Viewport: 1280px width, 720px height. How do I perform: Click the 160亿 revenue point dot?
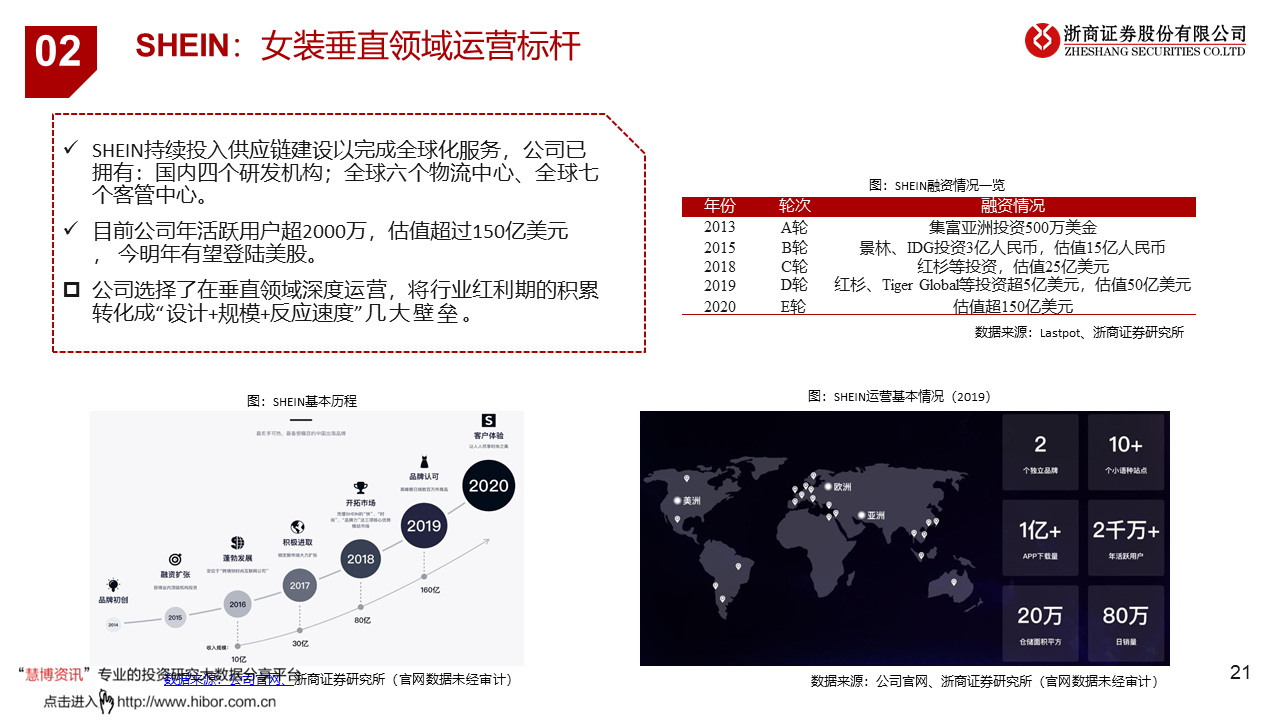point(424,577)
